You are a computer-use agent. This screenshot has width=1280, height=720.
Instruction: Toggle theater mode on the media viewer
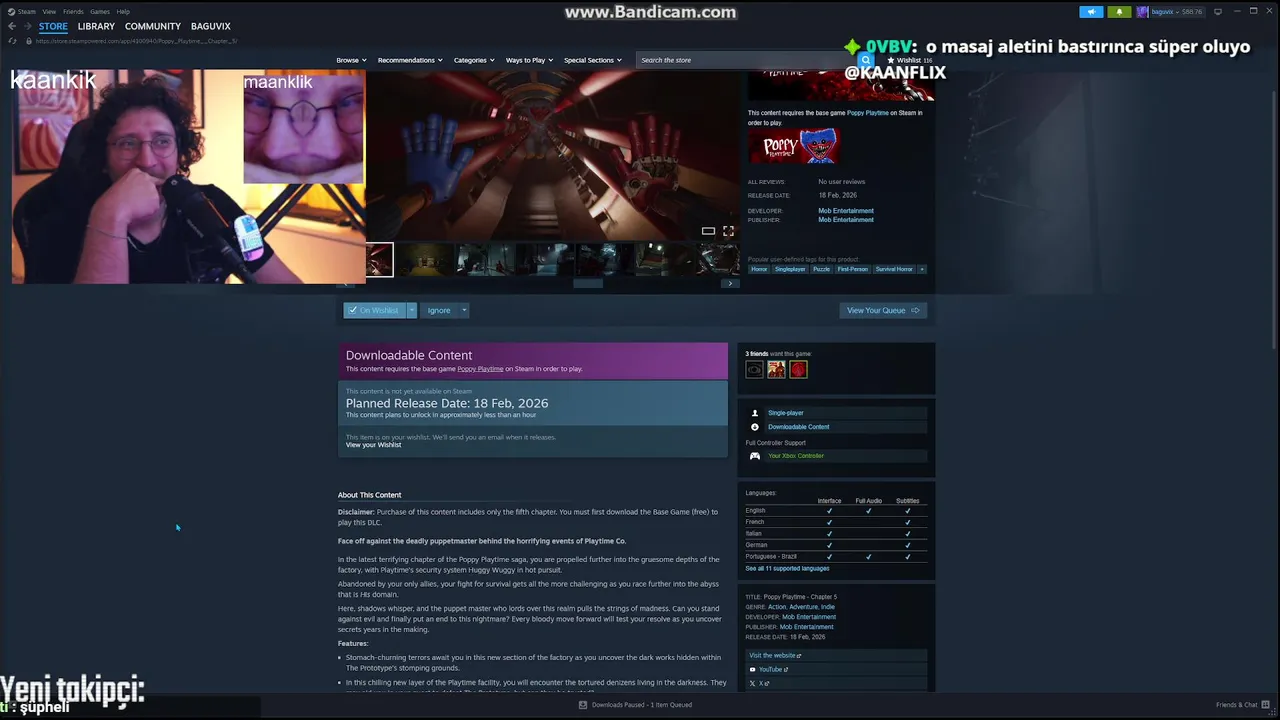(708, 231)
